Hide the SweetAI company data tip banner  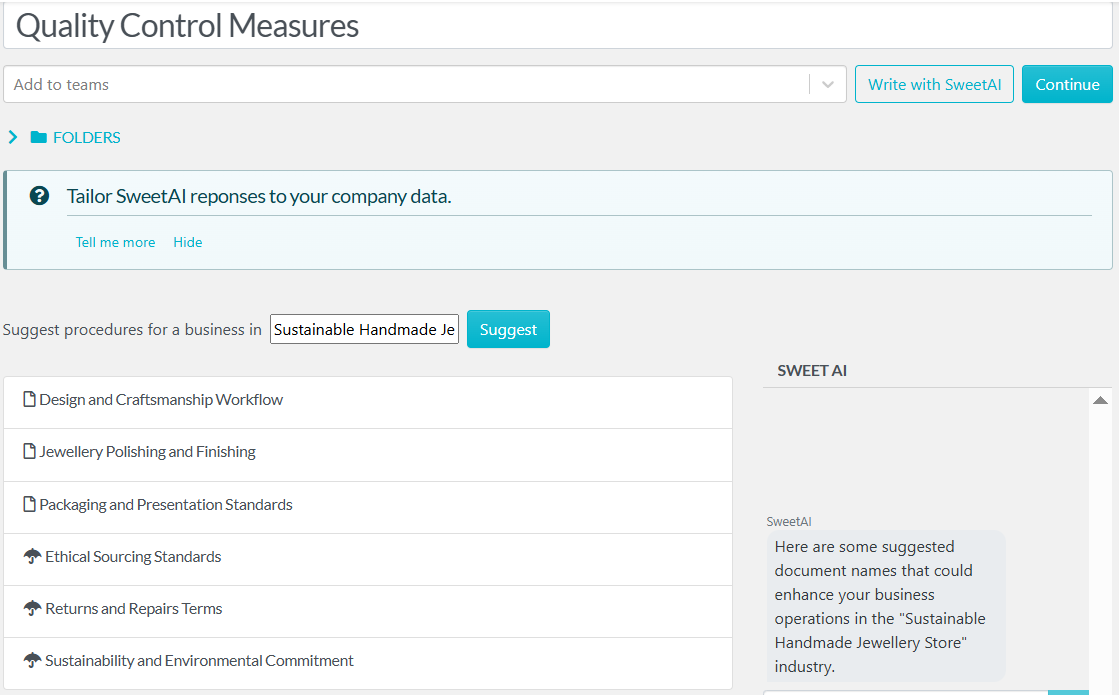point(188,242)
